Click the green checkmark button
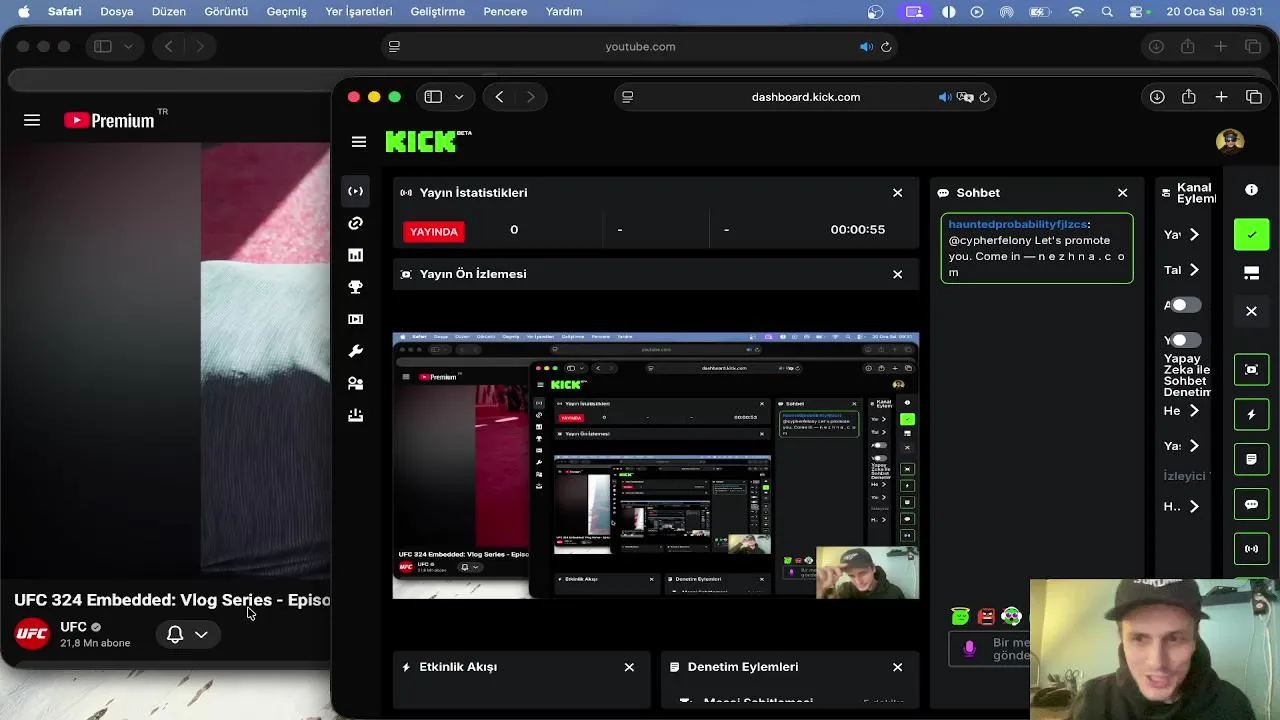Viewport: 1280px width, 720px height. tap(1251, 234)
